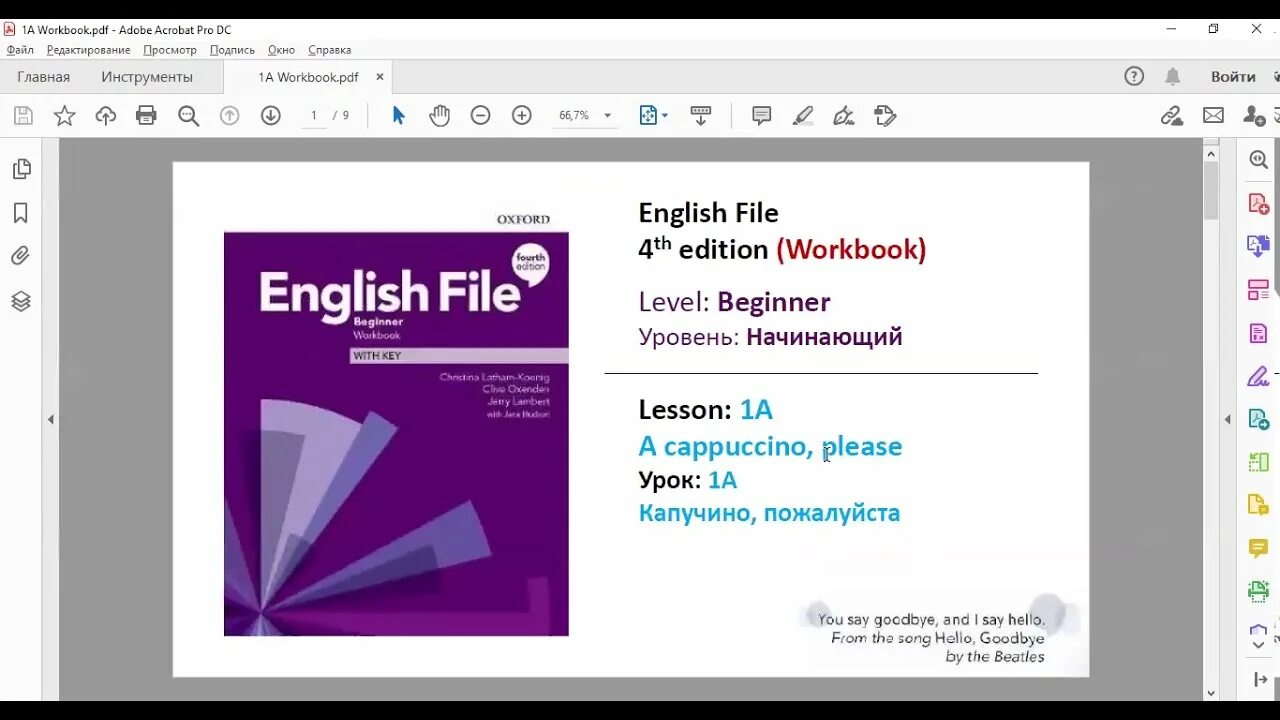Screen dimensions: 1280x720
Task: Click the English File book cover image
Action: 396,433
